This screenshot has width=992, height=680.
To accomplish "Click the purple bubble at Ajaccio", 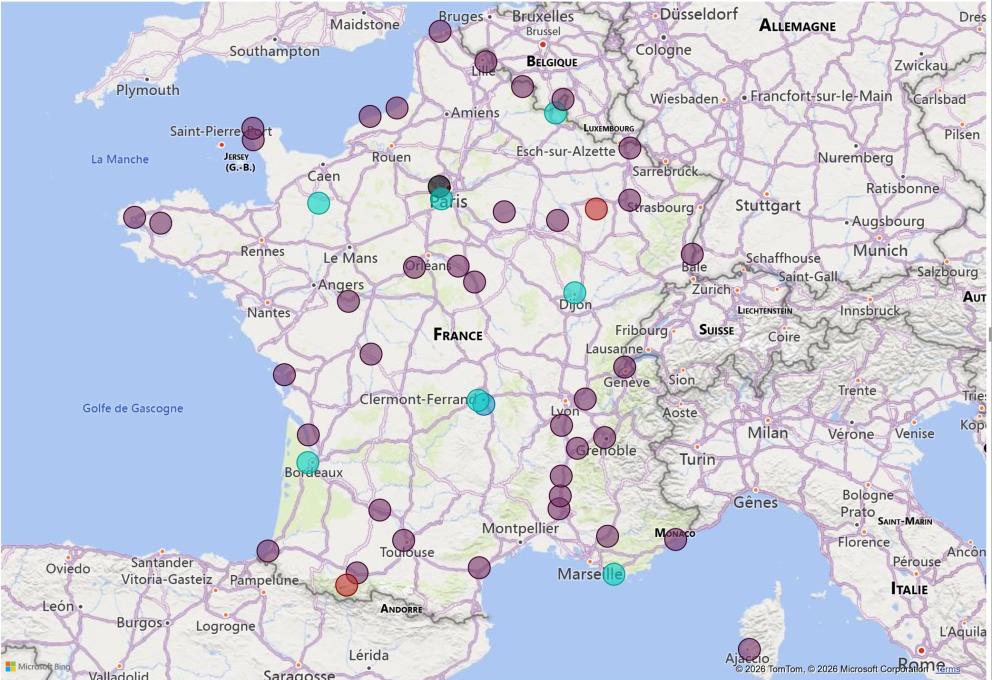I will click(x=749, y=649).
